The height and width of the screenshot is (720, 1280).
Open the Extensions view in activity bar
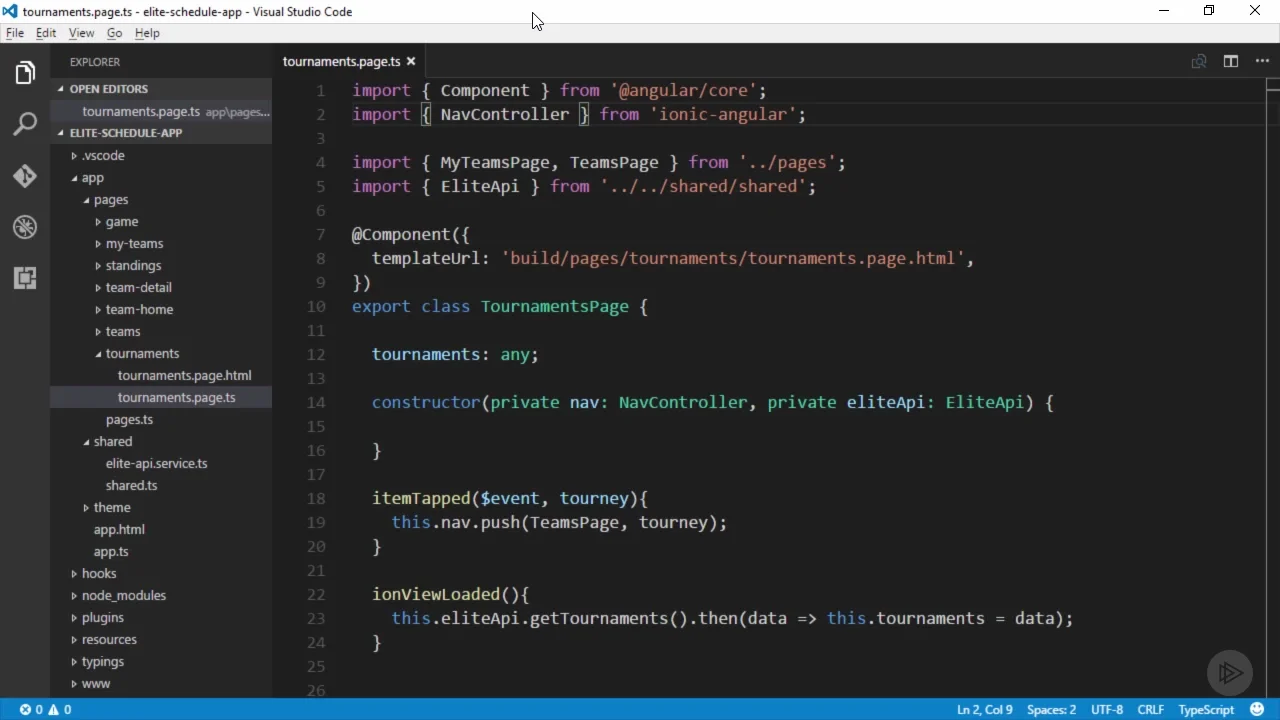[25, 278]
